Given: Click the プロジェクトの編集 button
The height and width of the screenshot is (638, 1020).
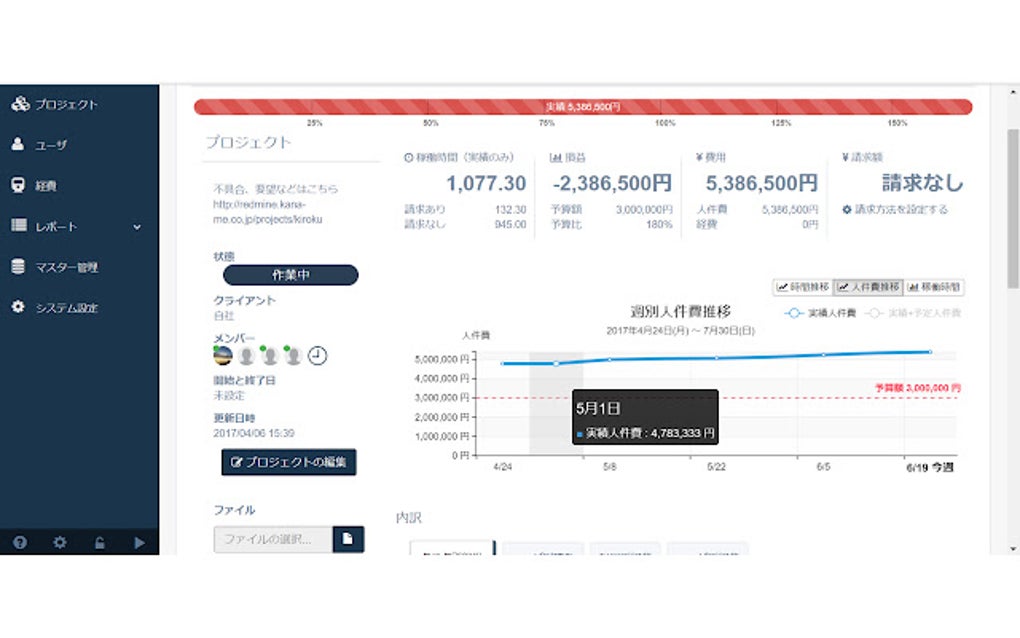Looking at the screenshot, I should coord(288,462).
